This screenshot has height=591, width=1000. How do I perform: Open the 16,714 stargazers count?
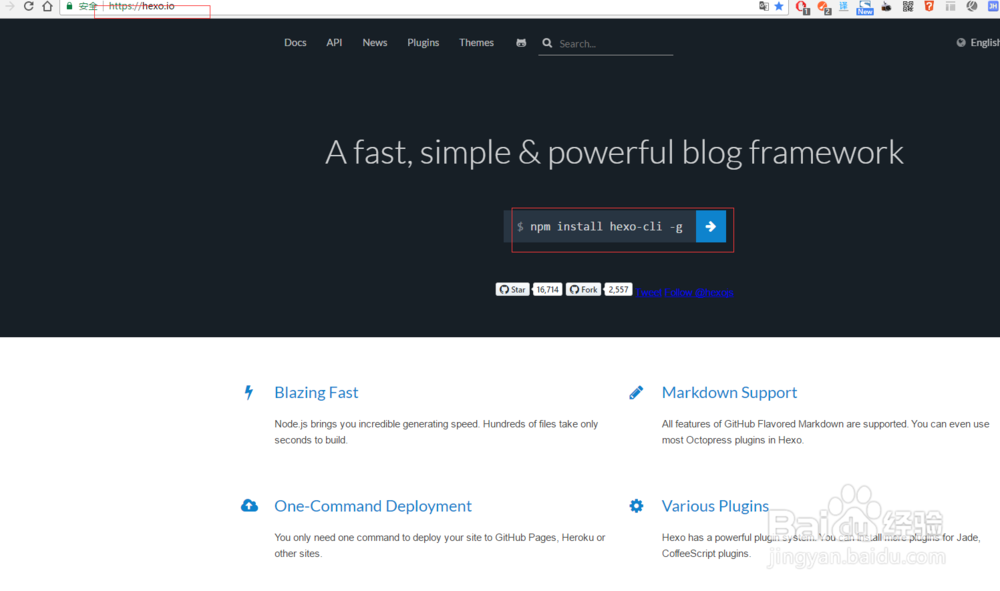(547, 289)
